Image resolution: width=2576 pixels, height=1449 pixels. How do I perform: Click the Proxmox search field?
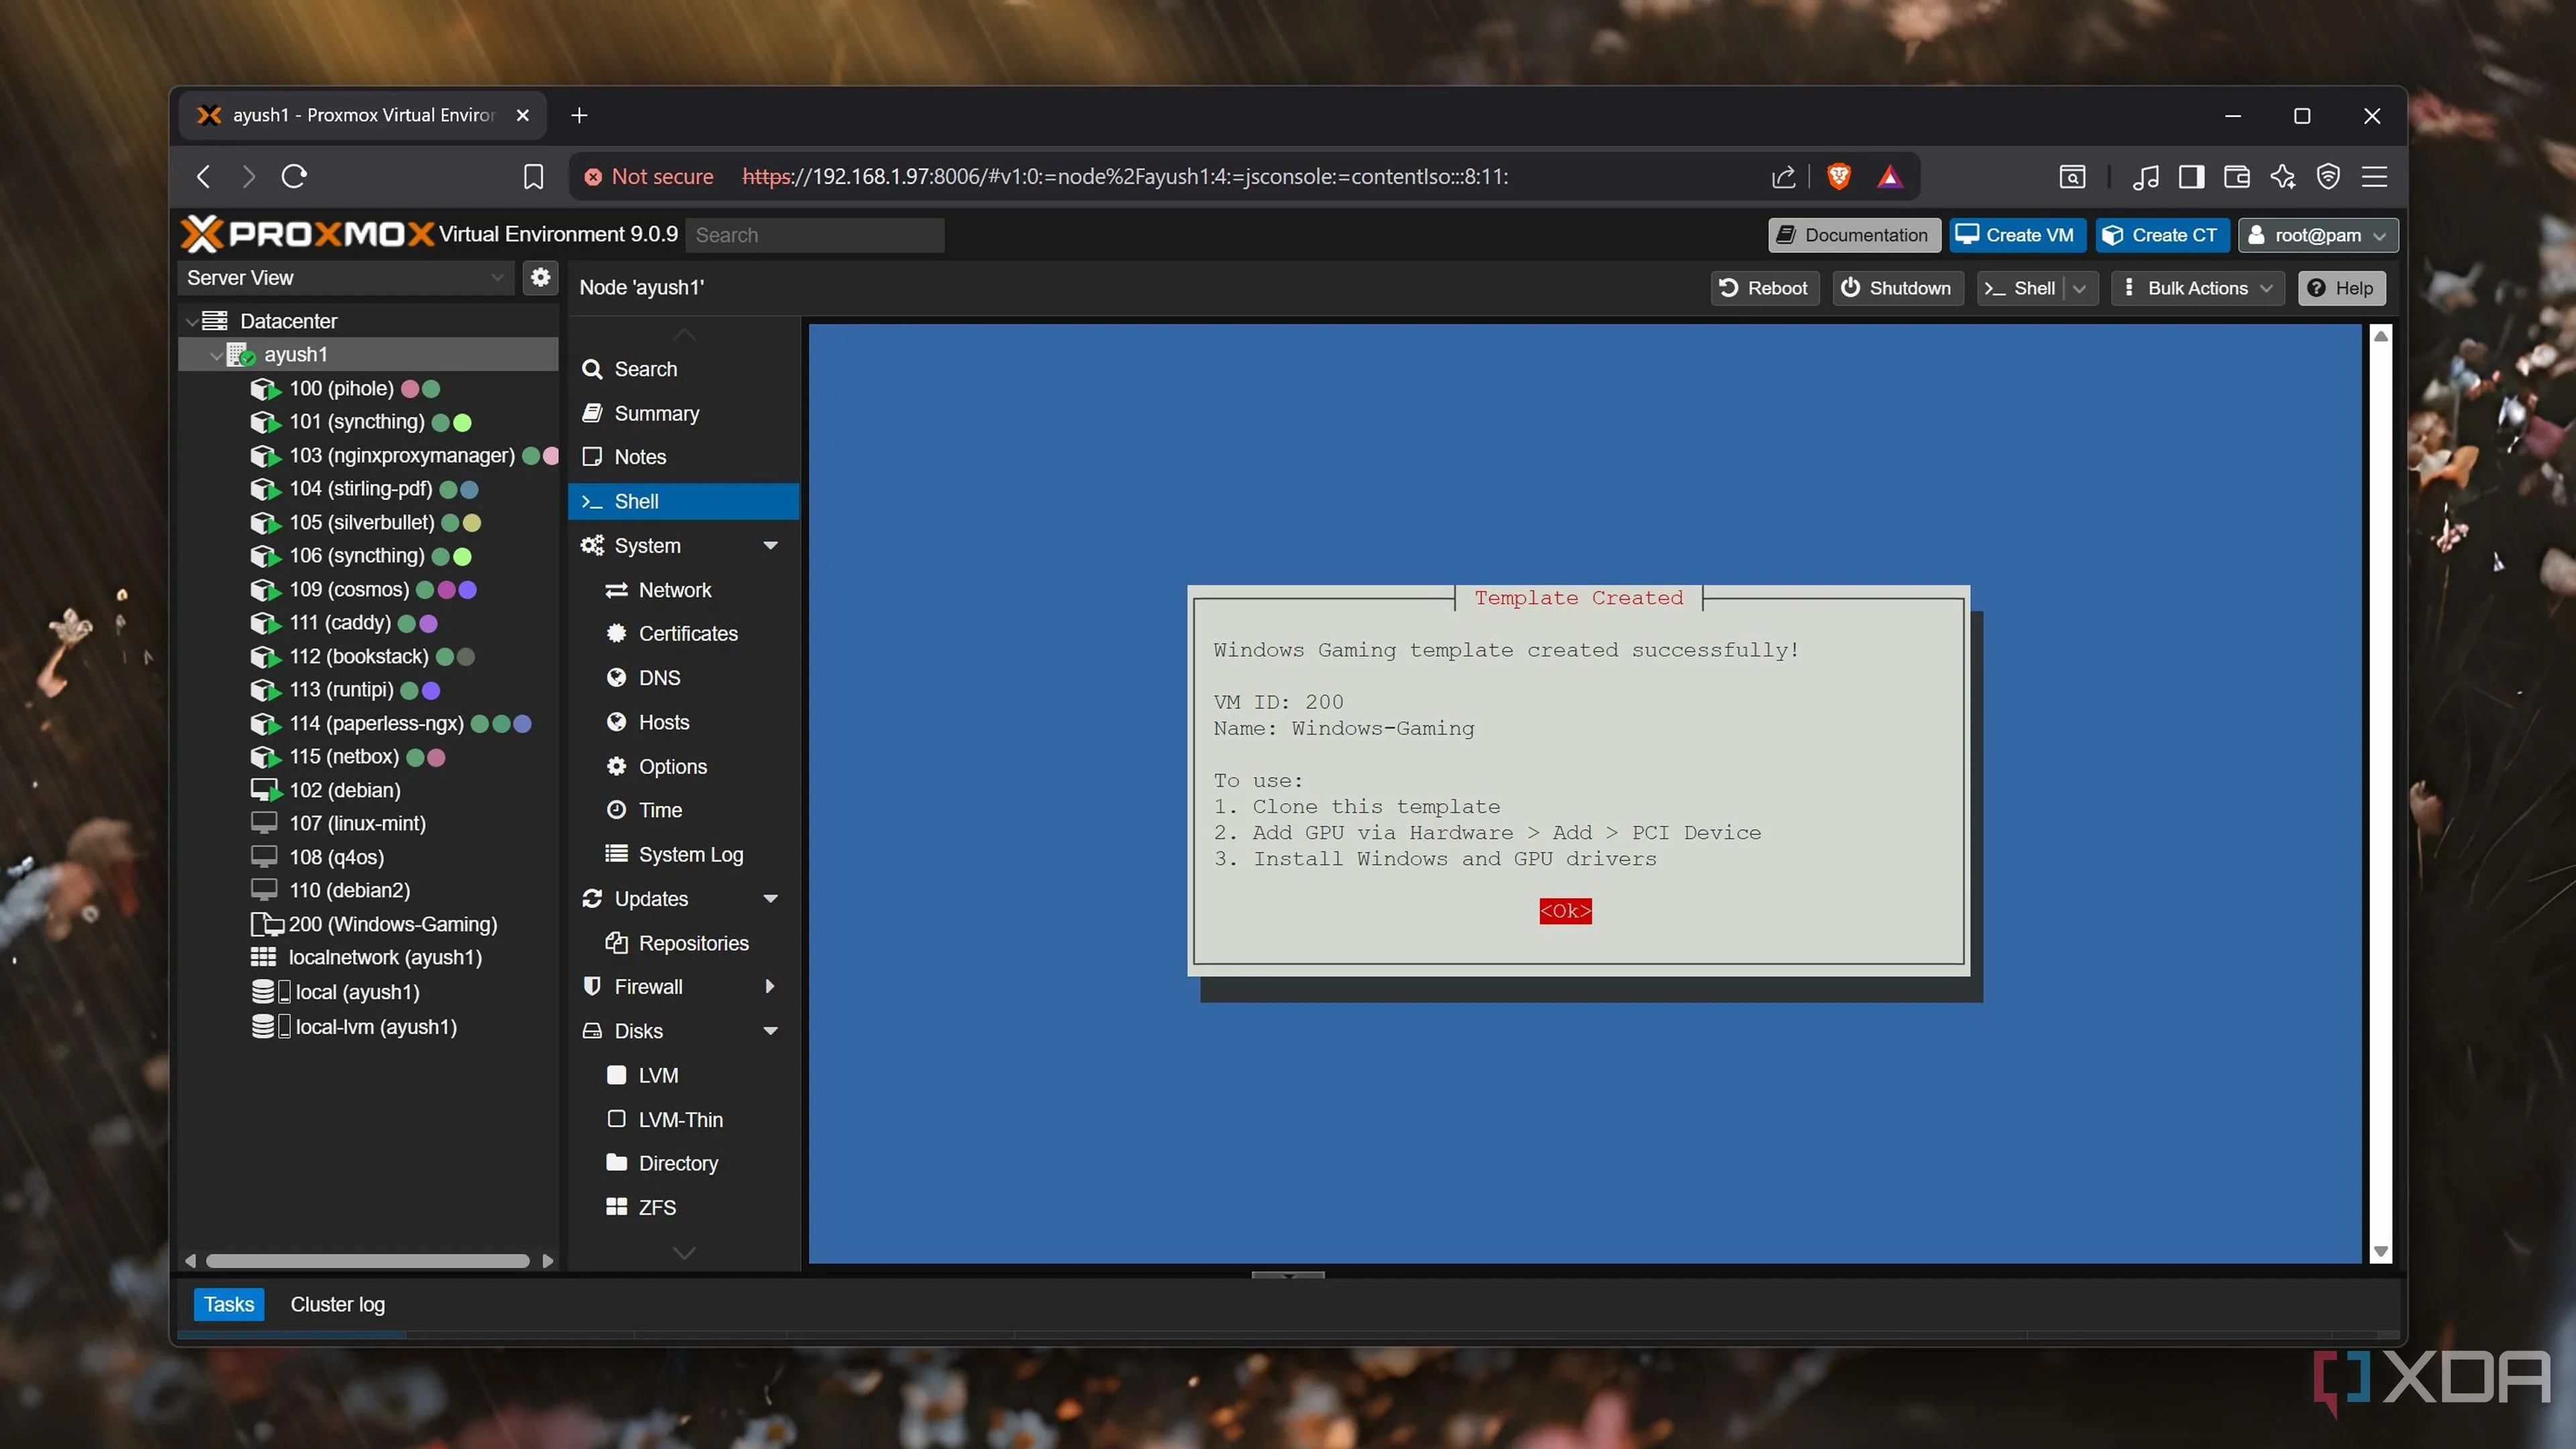point(814,235)
